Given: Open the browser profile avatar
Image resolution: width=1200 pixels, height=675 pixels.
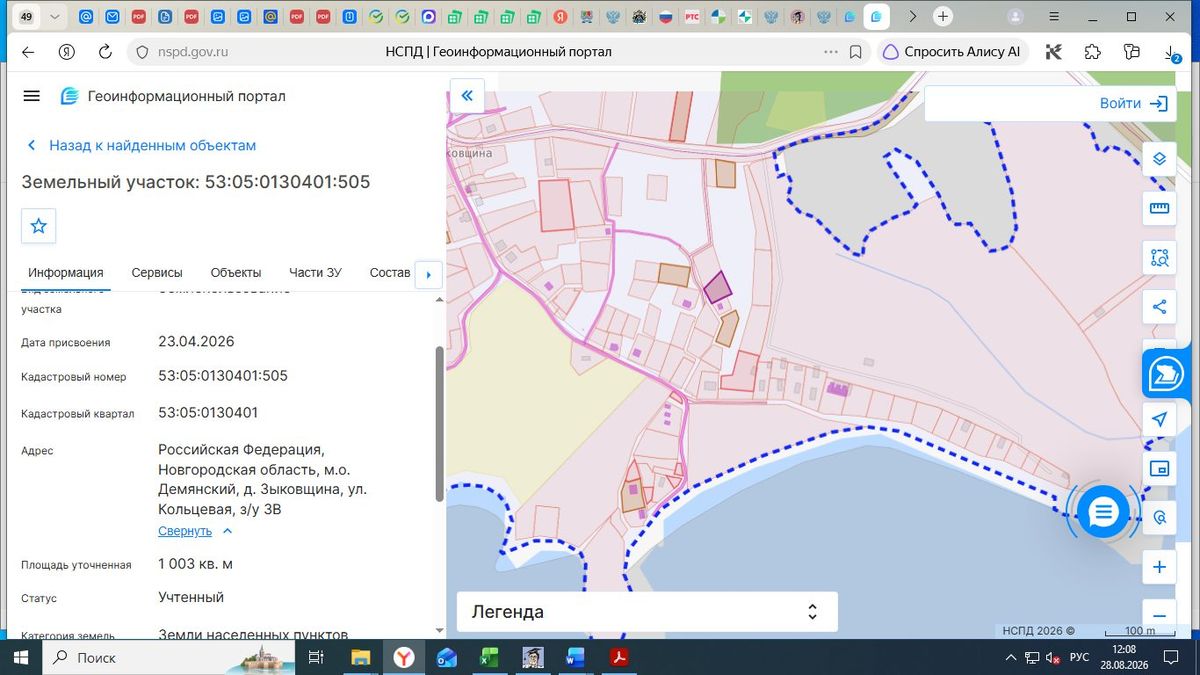Looking at the screenshot, I should [1015, 17].
